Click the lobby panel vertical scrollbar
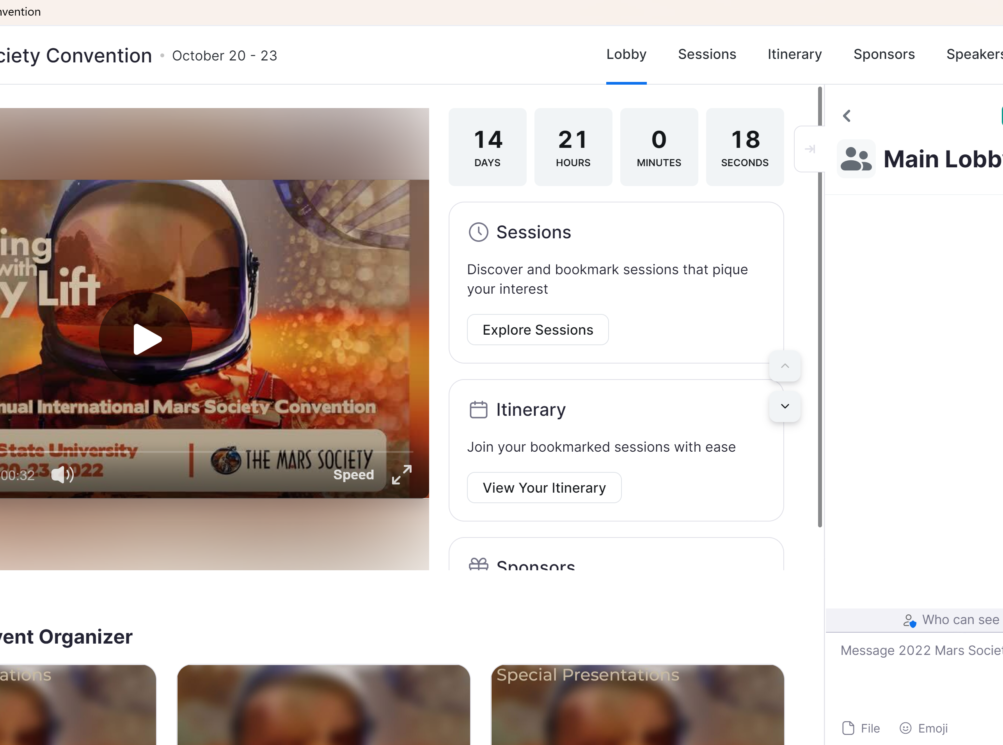 [820, 307]
